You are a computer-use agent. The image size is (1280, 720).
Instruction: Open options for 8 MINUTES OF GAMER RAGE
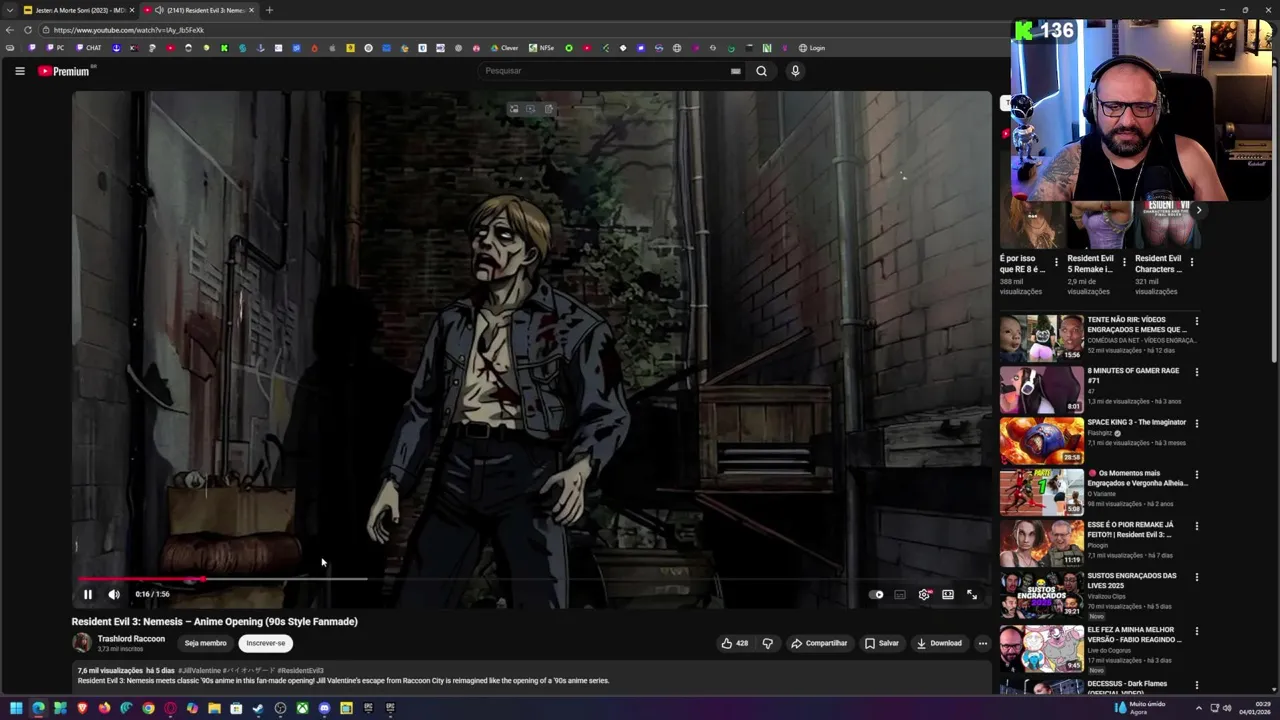tap(1196, 372)
